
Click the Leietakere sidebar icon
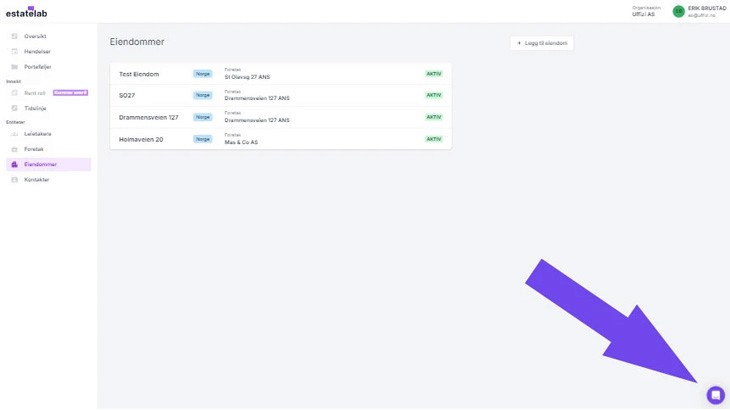point(14,134)
